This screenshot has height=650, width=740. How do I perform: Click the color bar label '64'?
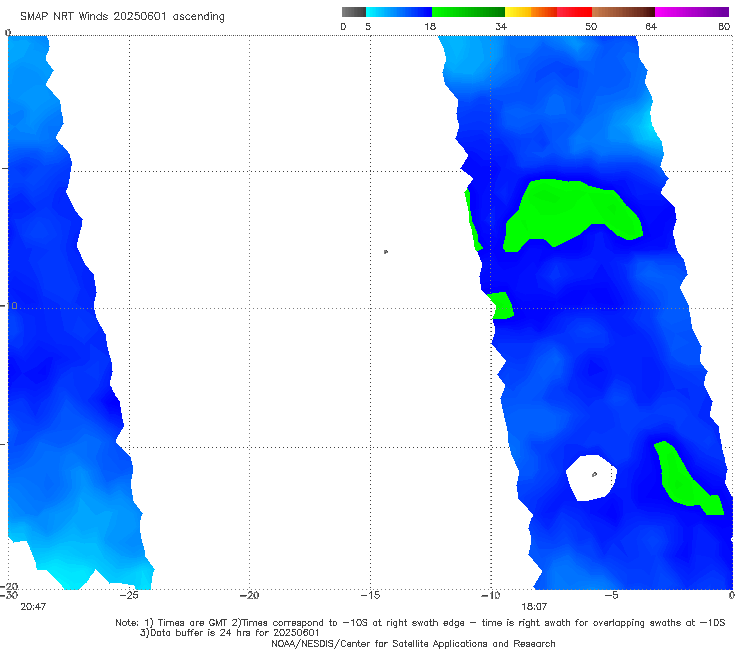pos(651,26)
